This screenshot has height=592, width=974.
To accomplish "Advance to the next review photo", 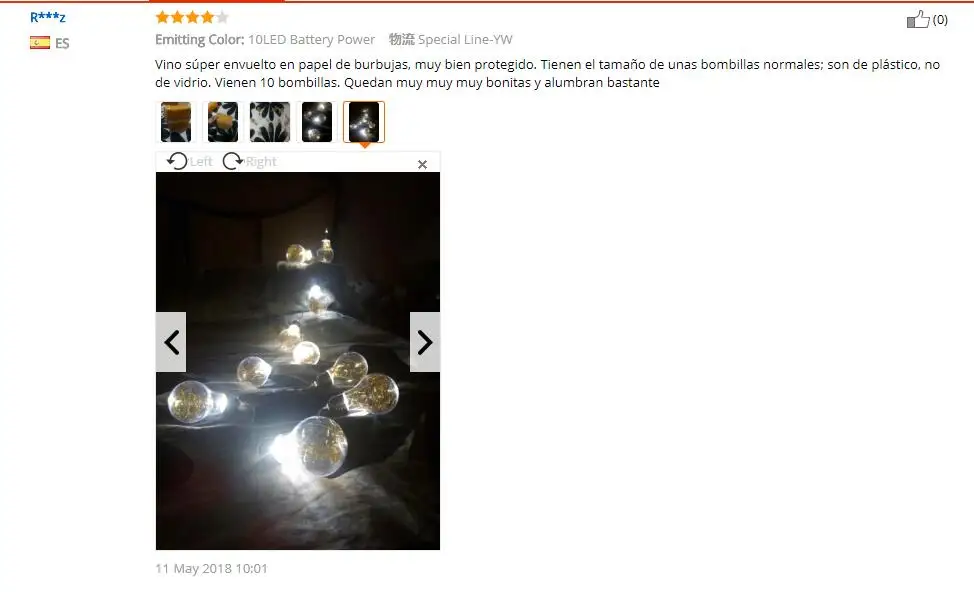I will click(425, 342).
